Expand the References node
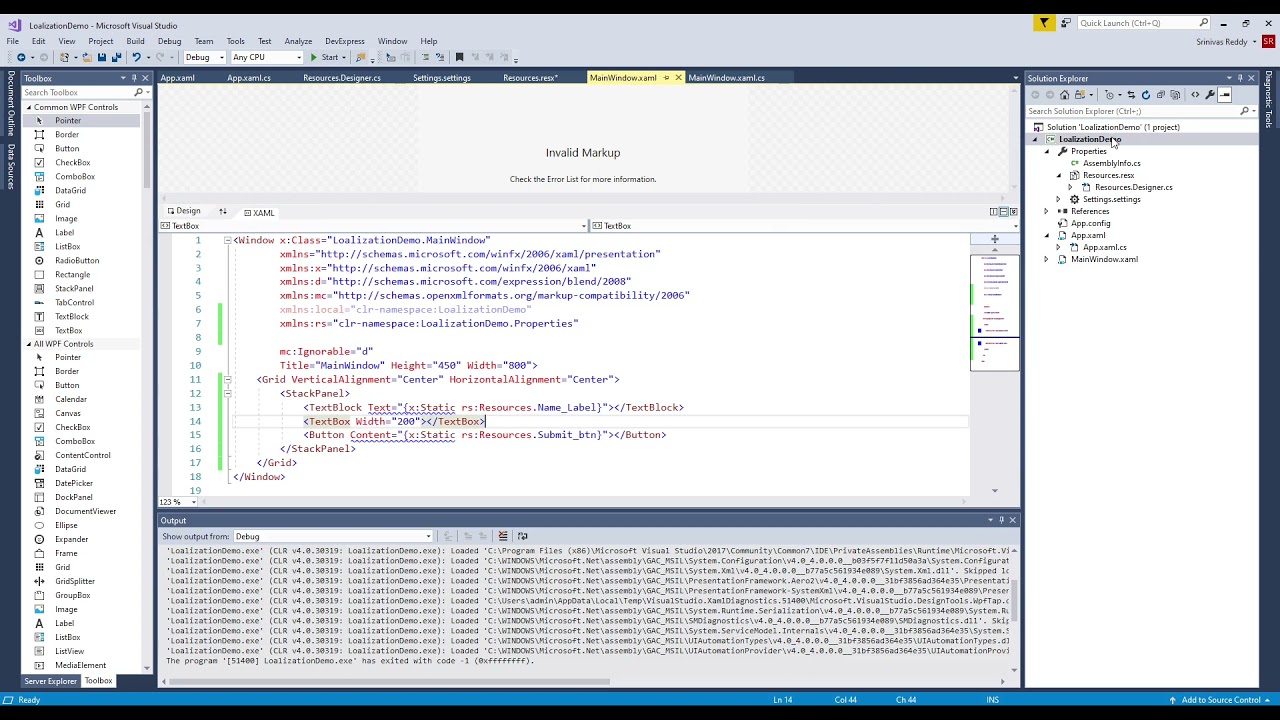This screenshot has height=720, width=1280. pos(1047,212)
